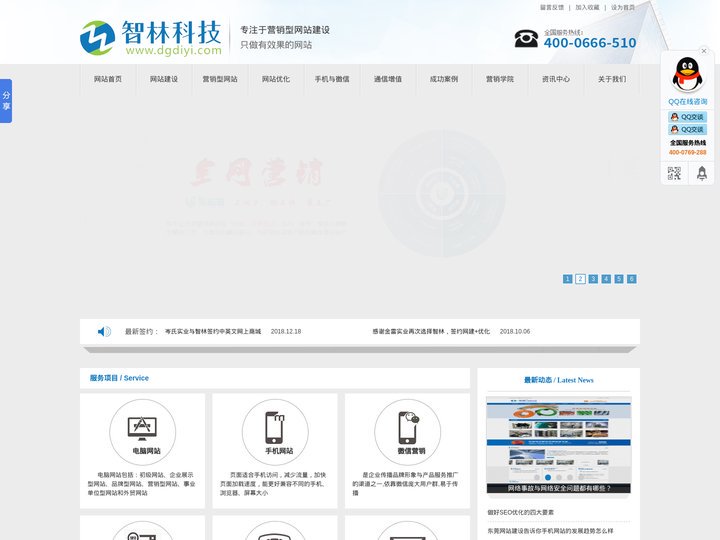Open 通信增值 navigation item
720x540 pixels.
388,79
